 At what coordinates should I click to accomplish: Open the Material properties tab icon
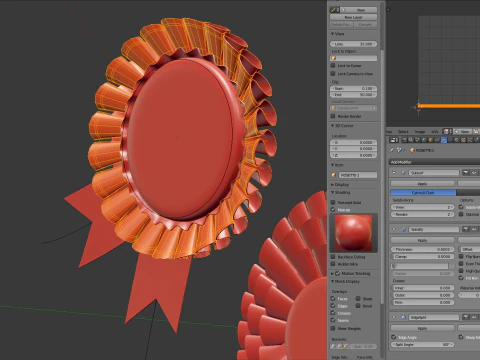point(457,140)
